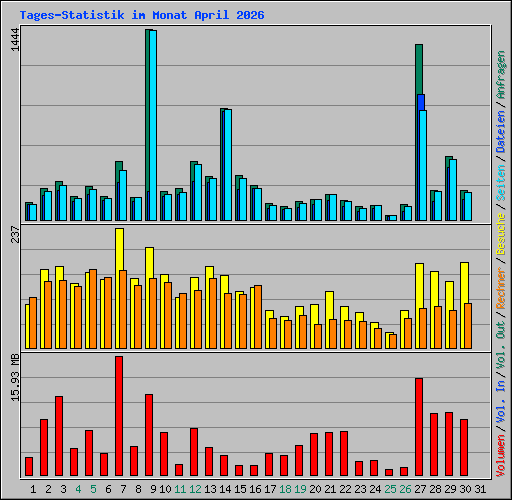Click the tallest red volume bar on day 7
Screen dimensions: 512x500
tap(119, 416)
